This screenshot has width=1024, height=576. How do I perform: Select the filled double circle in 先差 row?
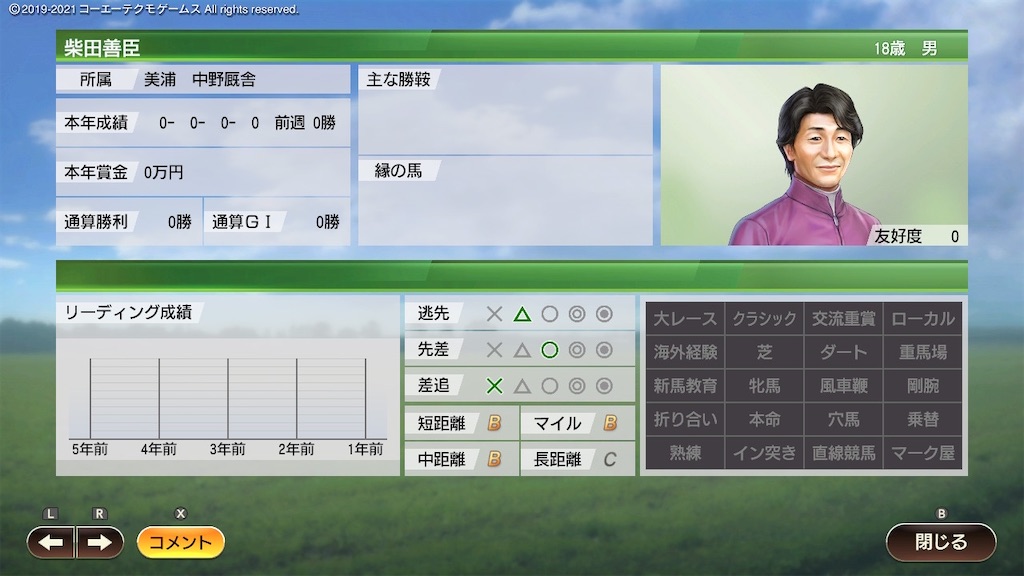604,350
